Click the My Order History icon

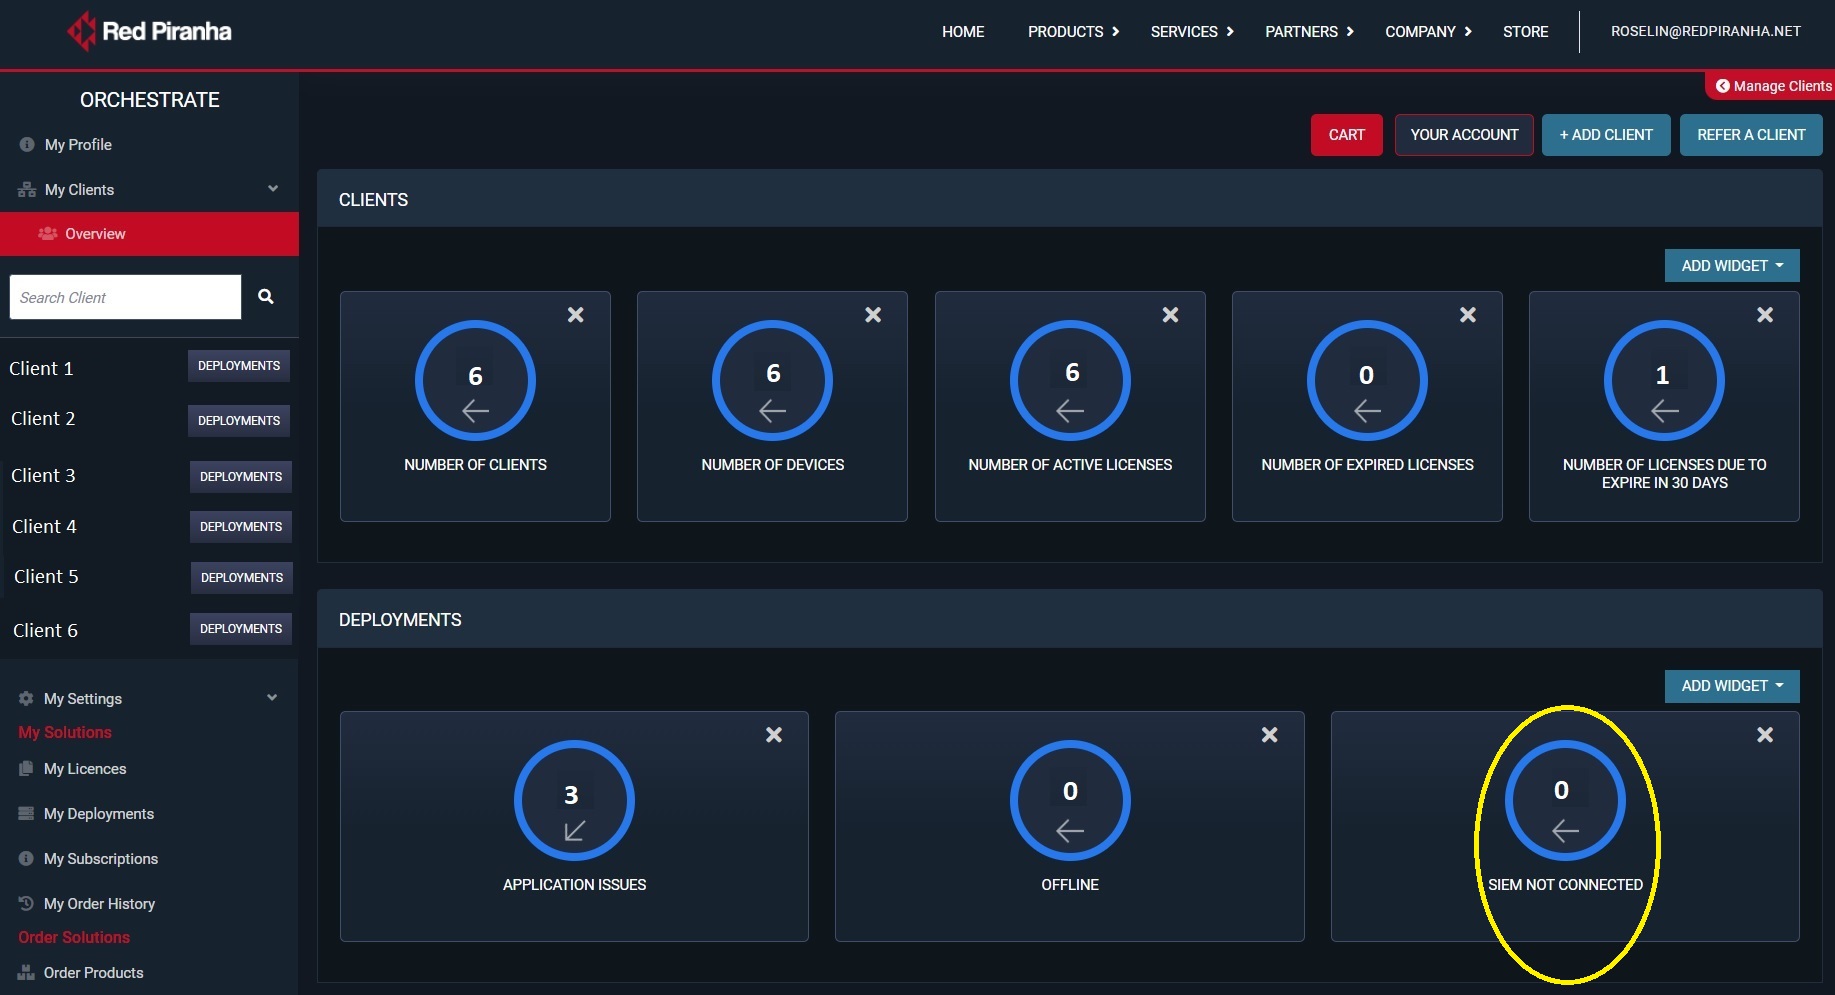(x=26, y=904)
